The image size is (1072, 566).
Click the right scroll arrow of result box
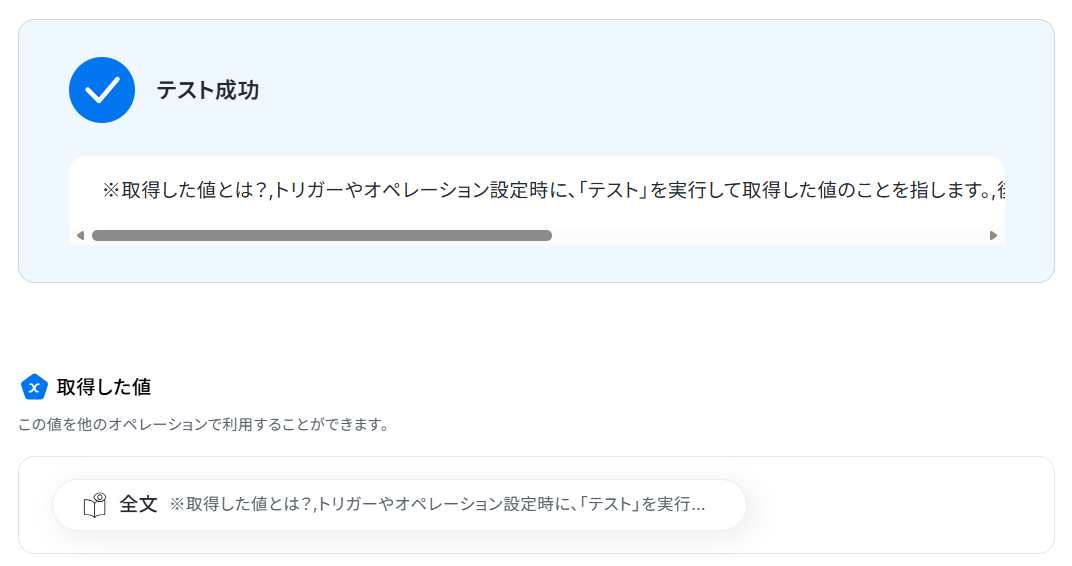[993, 236]
